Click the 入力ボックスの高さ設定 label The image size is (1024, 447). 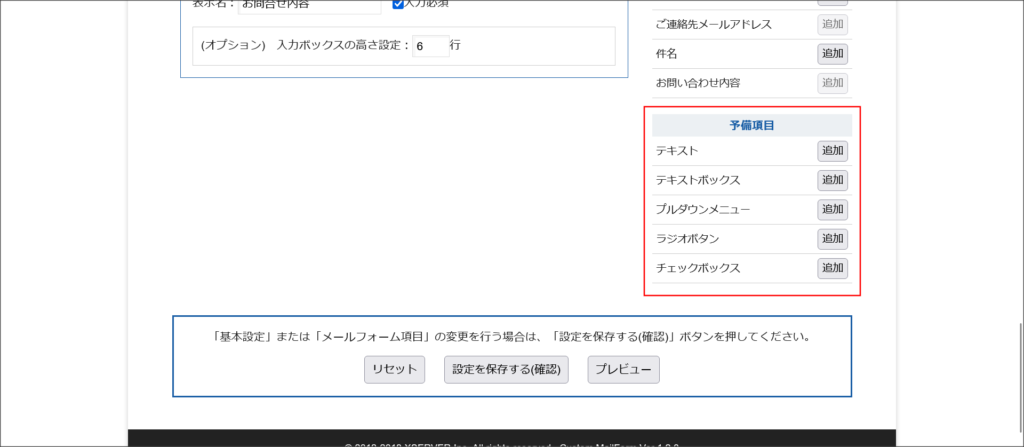click(x=342, y=46)
